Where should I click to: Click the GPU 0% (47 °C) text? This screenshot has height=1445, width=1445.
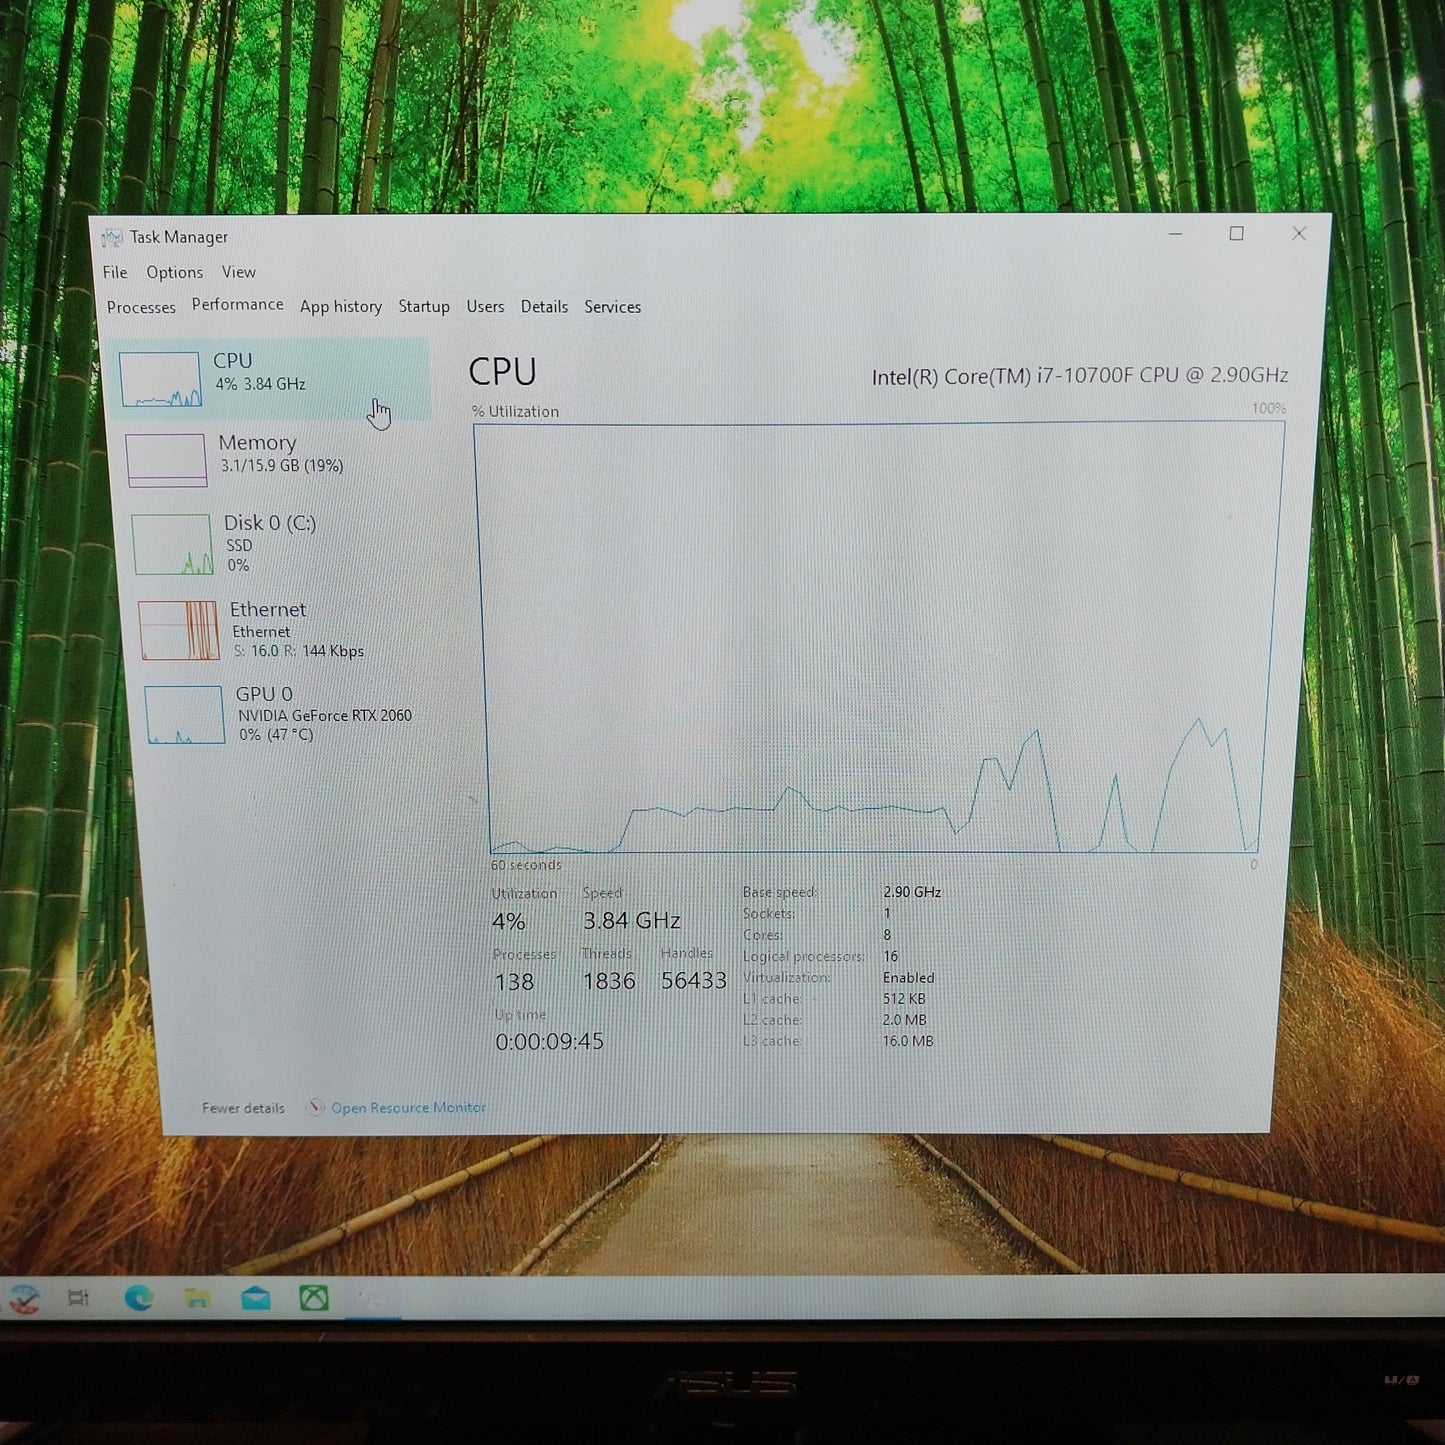tap(276, 735)
